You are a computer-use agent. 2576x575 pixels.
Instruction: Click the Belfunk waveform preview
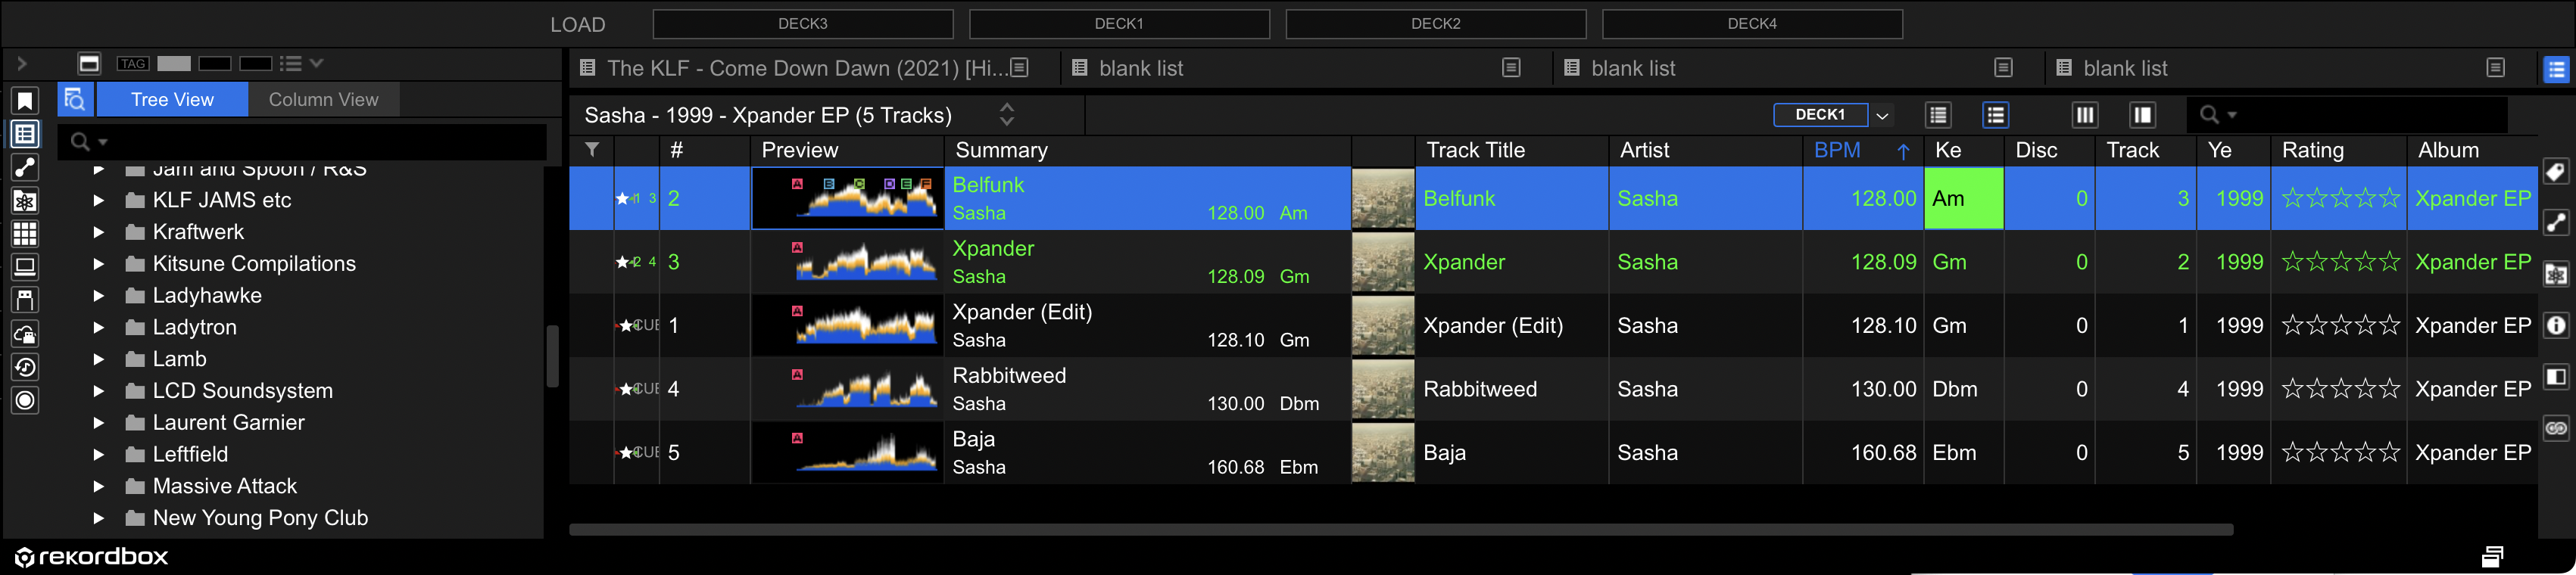pos(847,198)
